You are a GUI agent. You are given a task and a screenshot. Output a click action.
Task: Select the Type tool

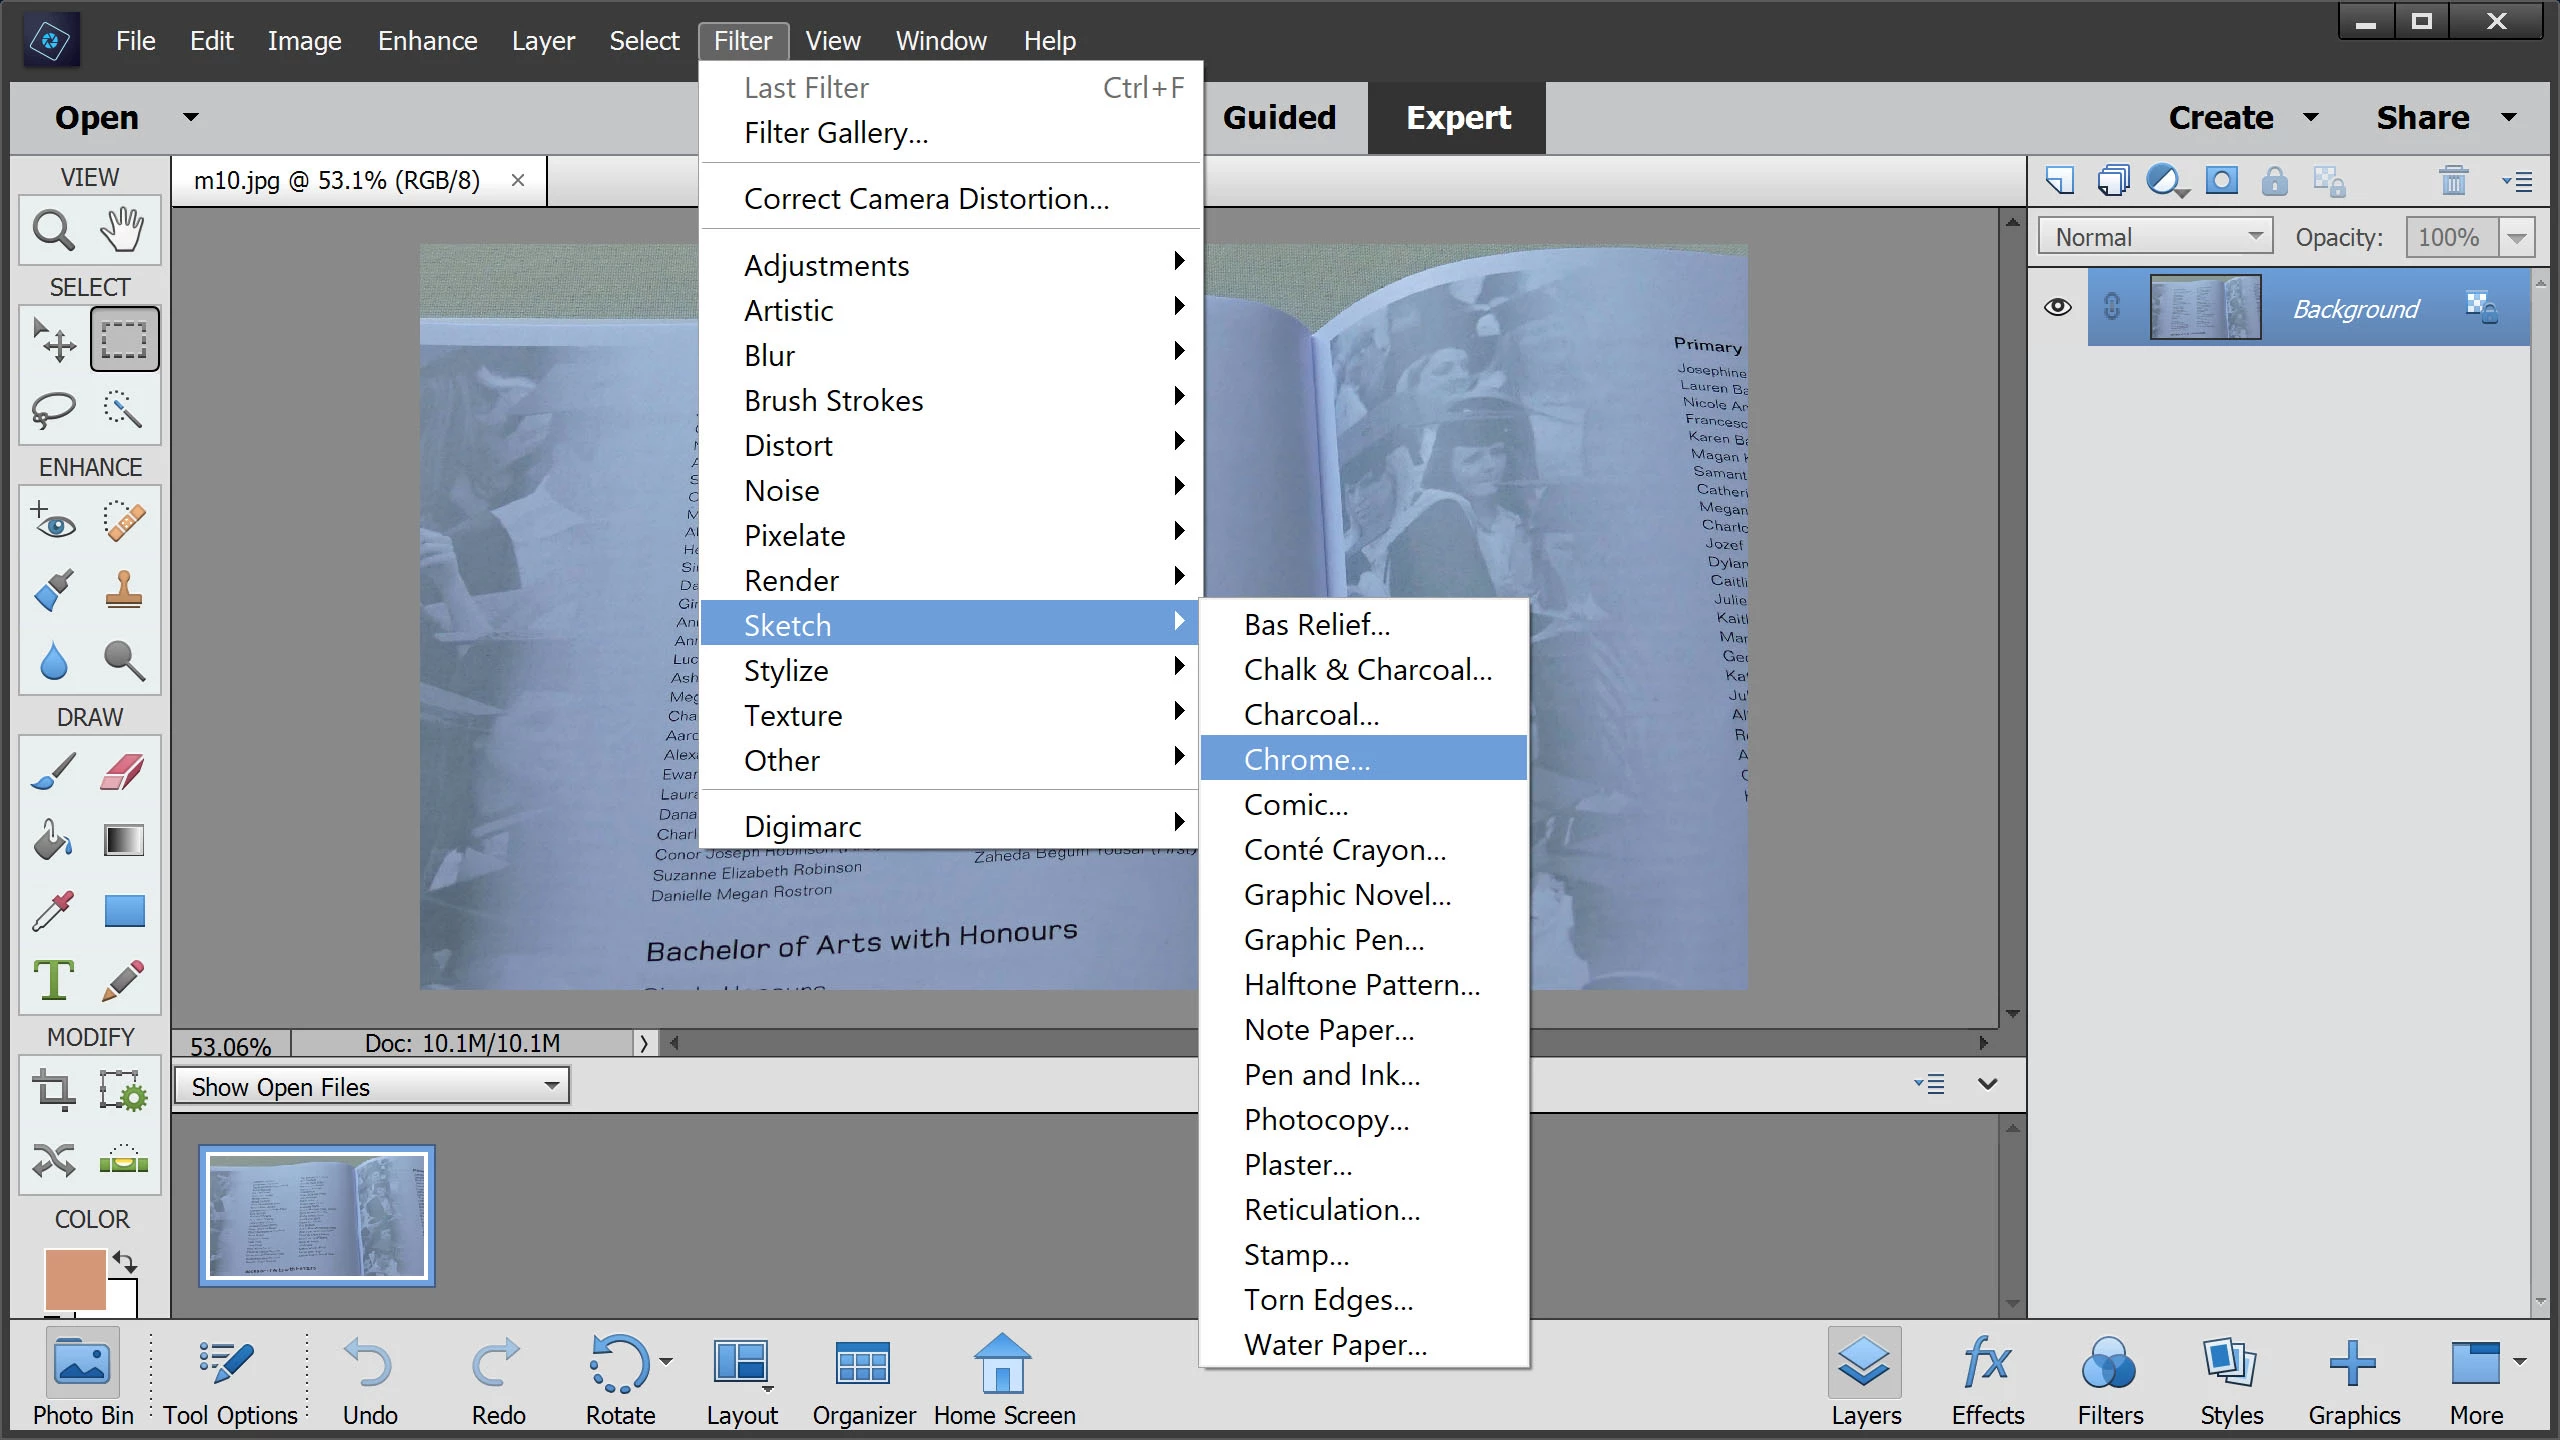point(53,980)
